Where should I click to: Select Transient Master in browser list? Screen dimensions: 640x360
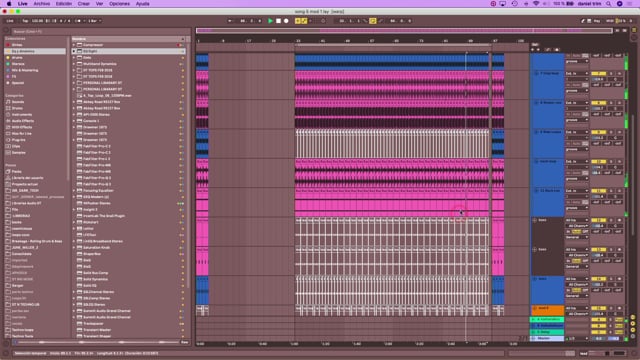click(97, 330)
